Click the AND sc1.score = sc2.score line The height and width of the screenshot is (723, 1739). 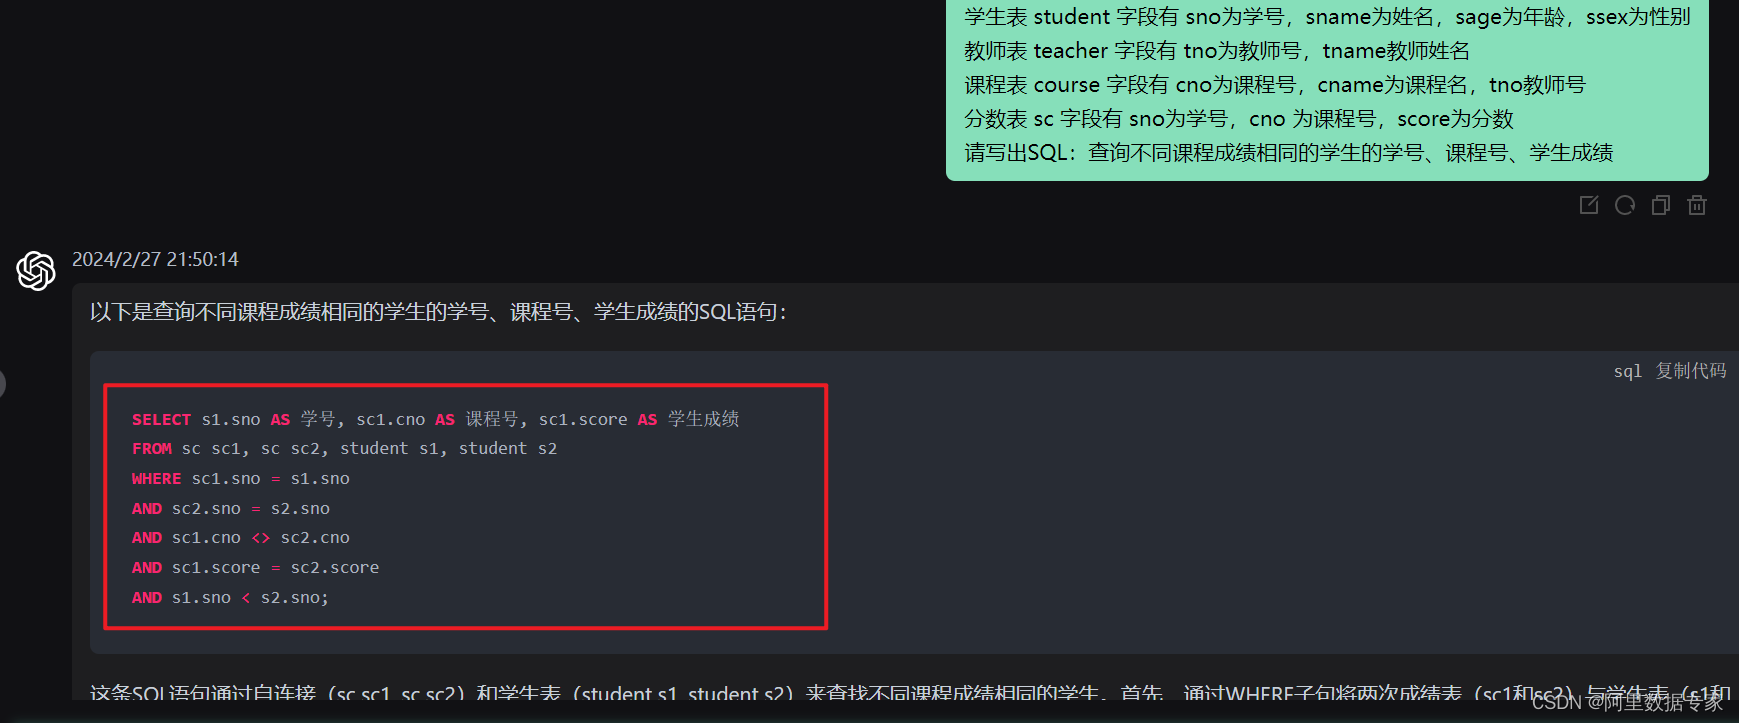pos(255,568)
